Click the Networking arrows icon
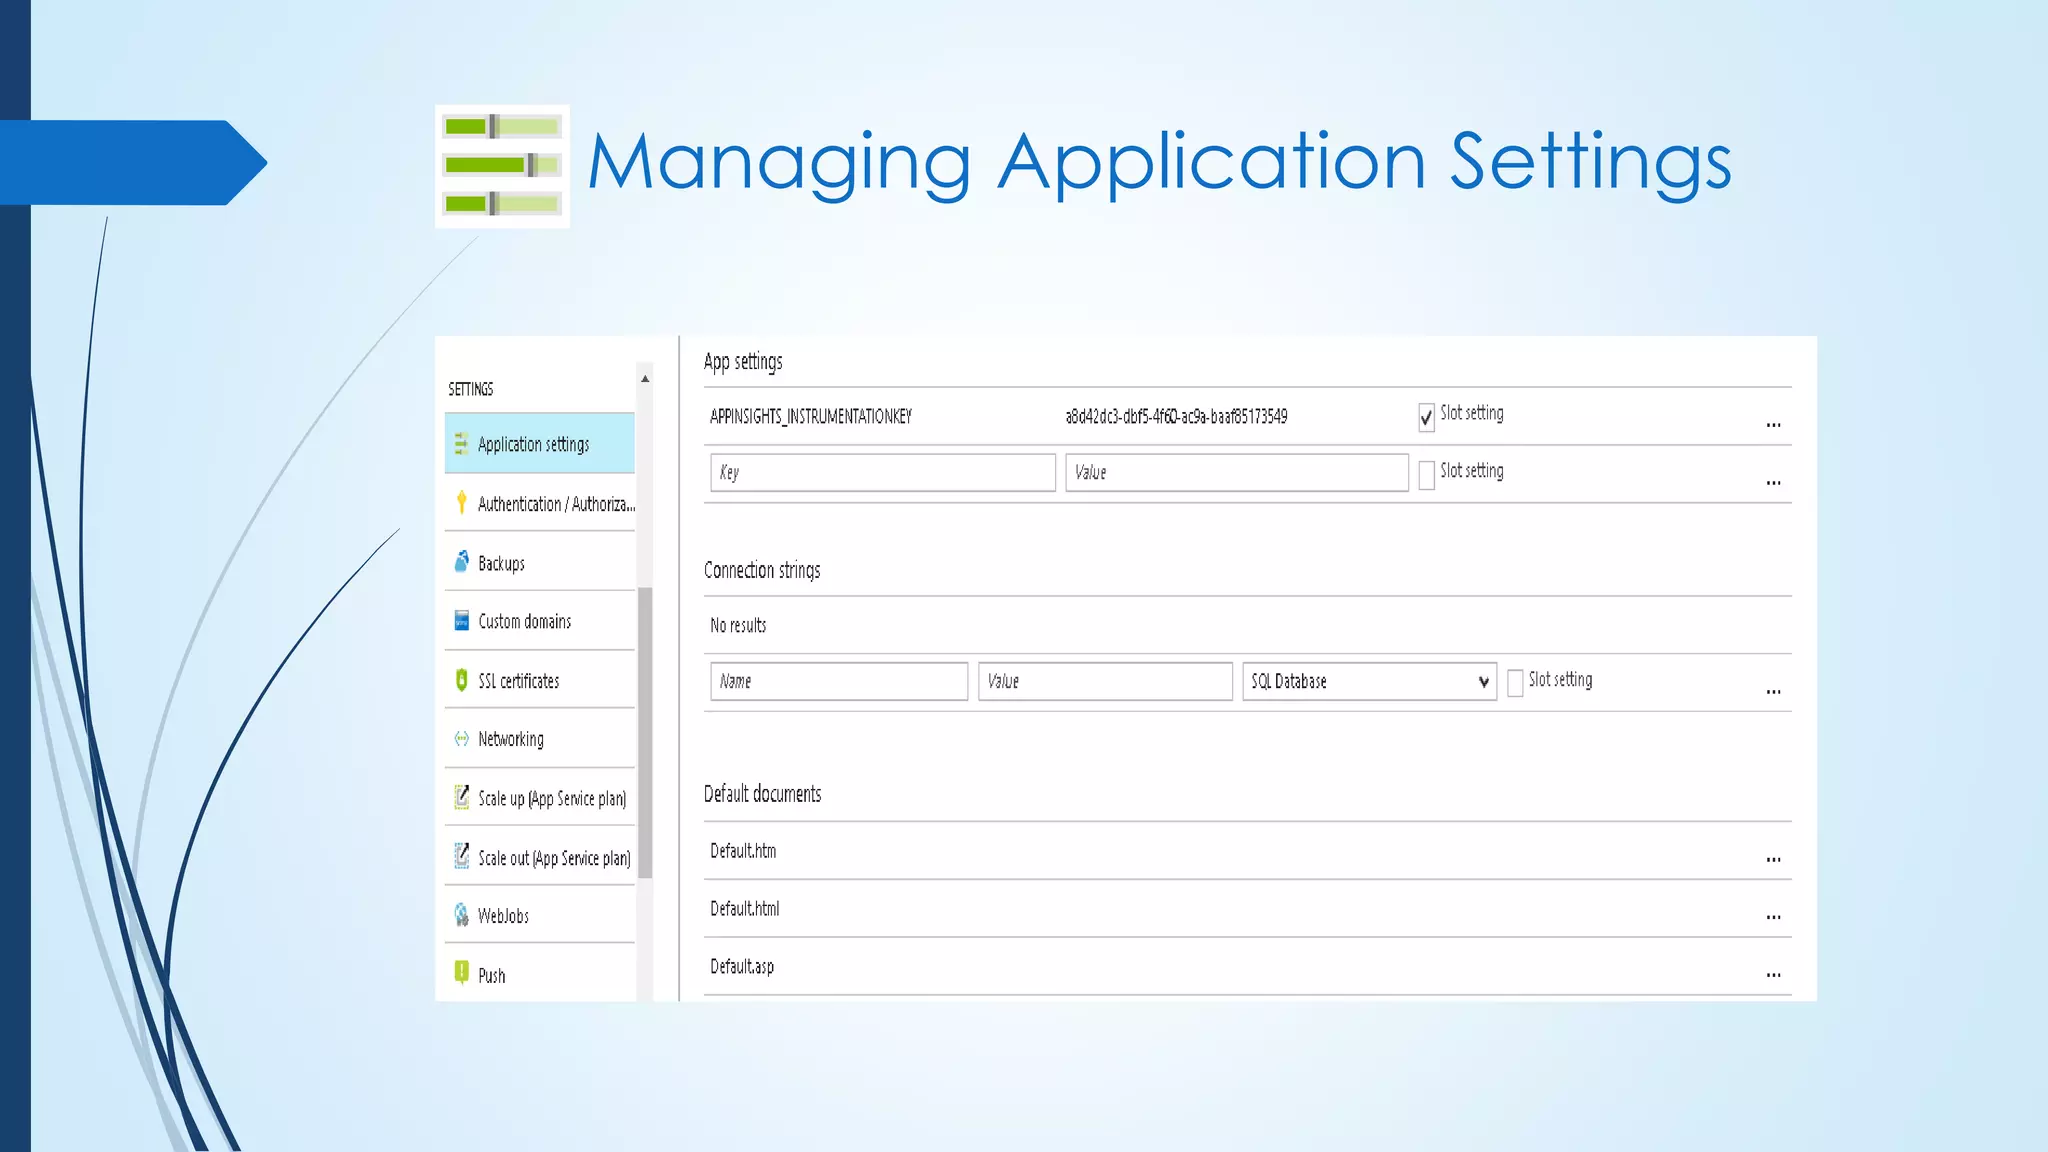 (461, 739)
